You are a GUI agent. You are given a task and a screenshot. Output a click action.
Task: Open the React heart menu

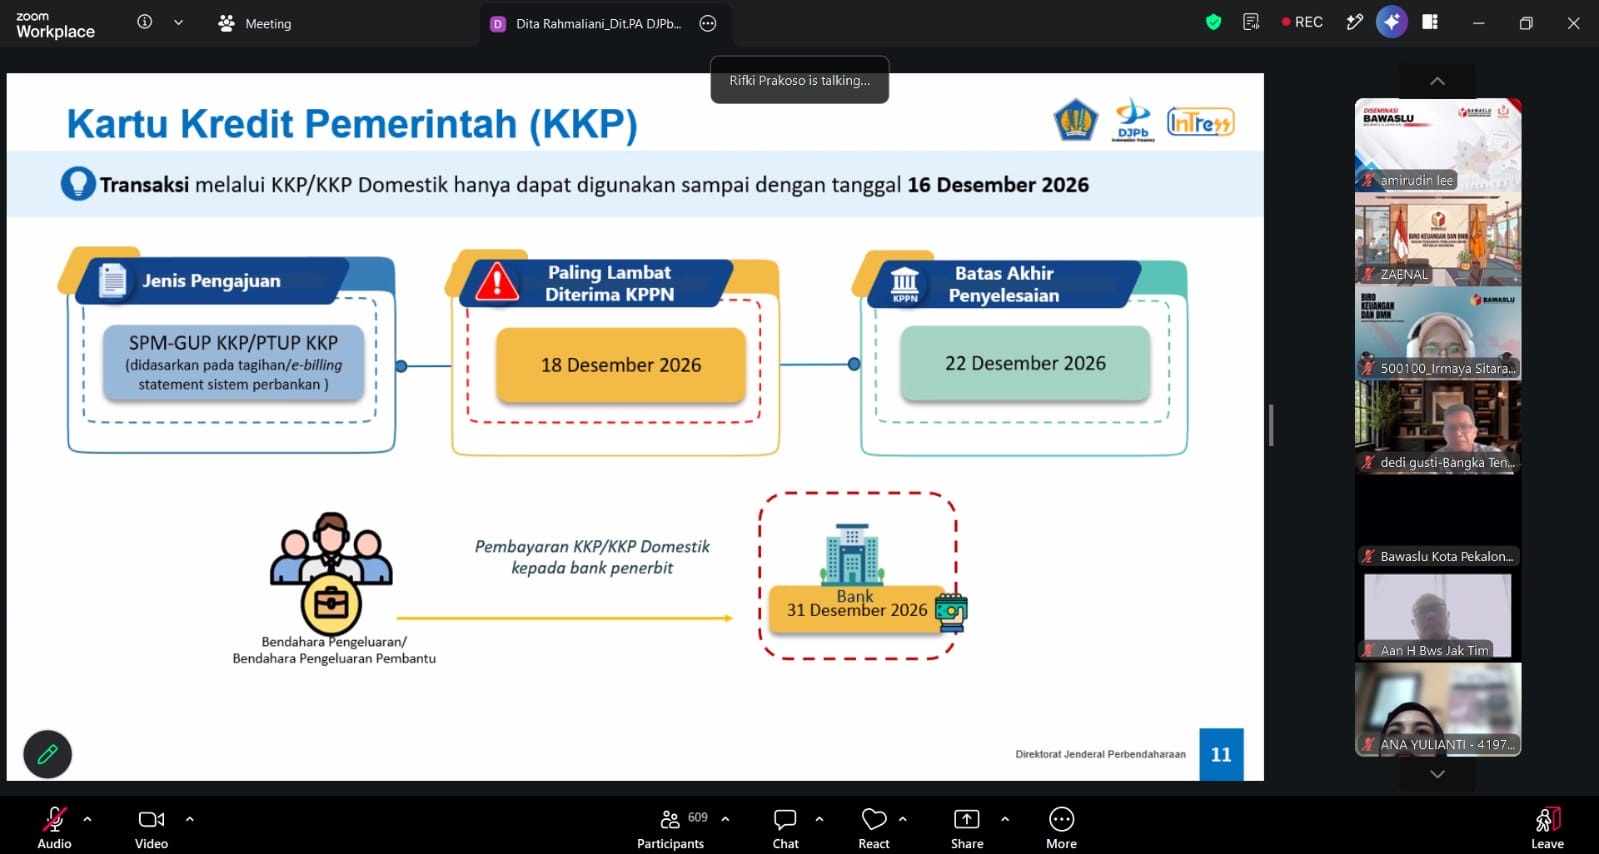tap(874, 827)
